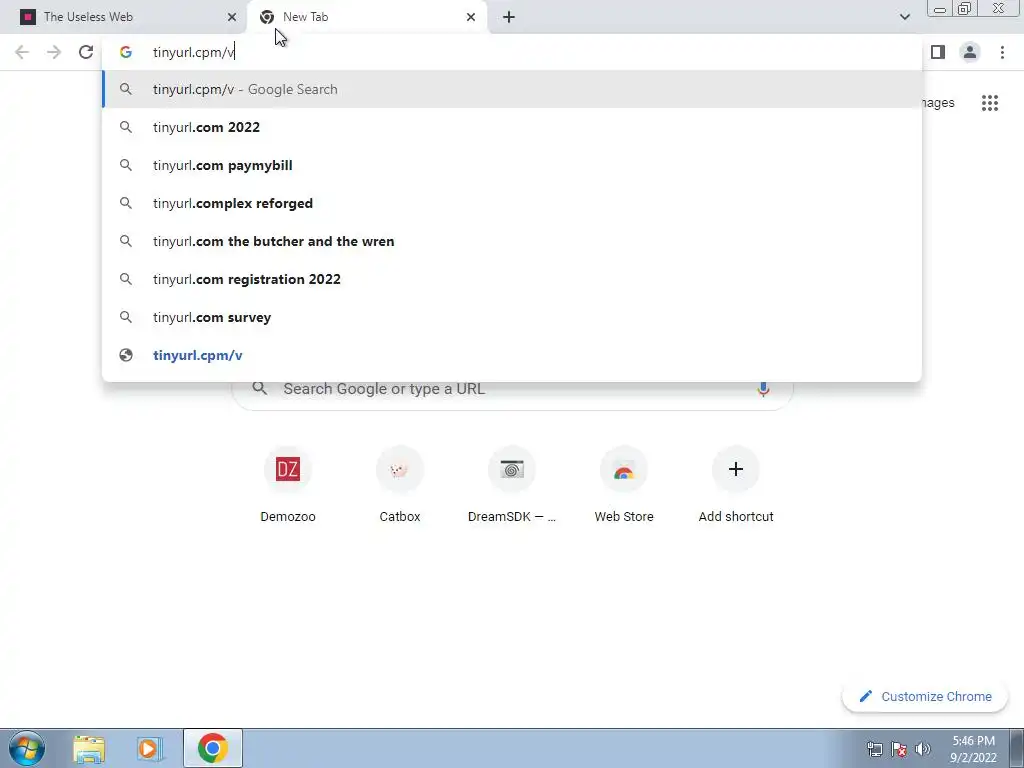Start voice search with microphone icon
The image size is (1024, 768).
pyautogui.click(x=763, y=390)
